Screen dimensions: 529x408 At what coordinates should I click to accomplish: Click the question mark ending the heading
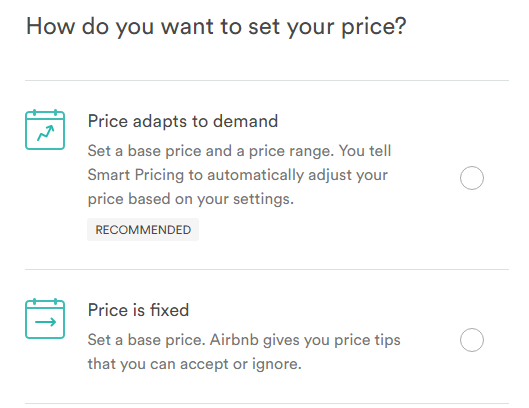401,26
